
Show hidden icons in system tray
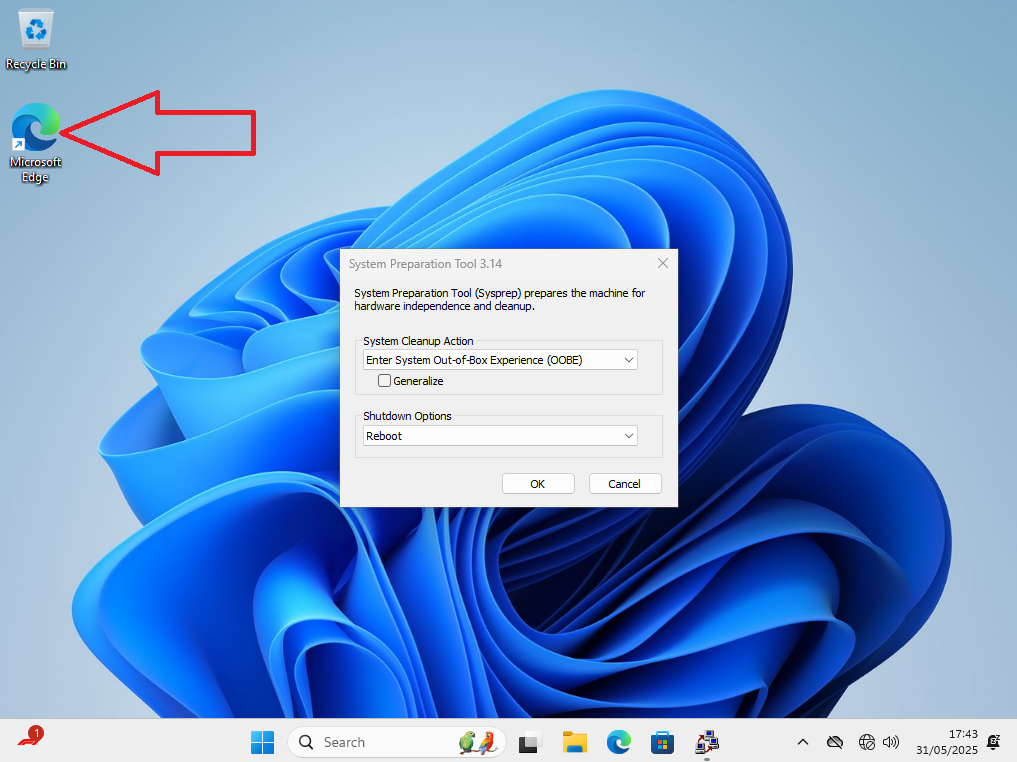[x=802, y=742]
